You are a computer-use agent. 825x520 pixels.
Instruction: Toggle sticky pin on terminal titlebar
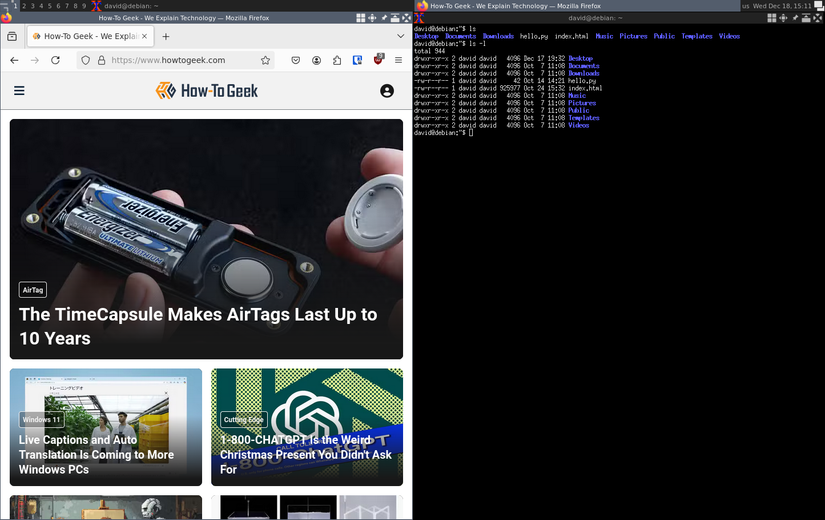coord(794,18)
